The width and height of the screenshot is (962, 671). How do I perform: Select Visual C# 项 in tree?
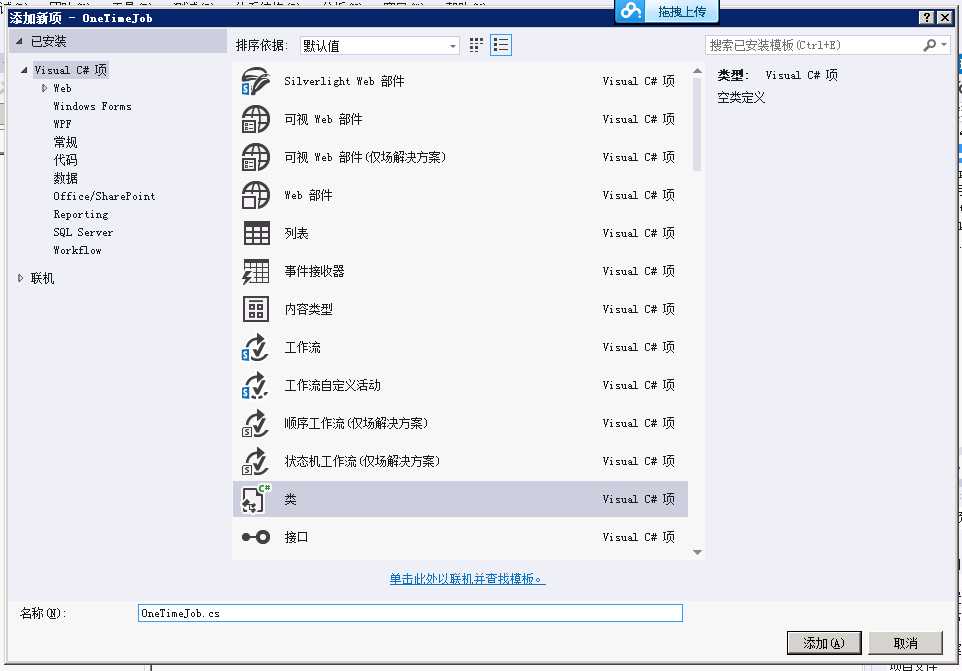point(71,70)
